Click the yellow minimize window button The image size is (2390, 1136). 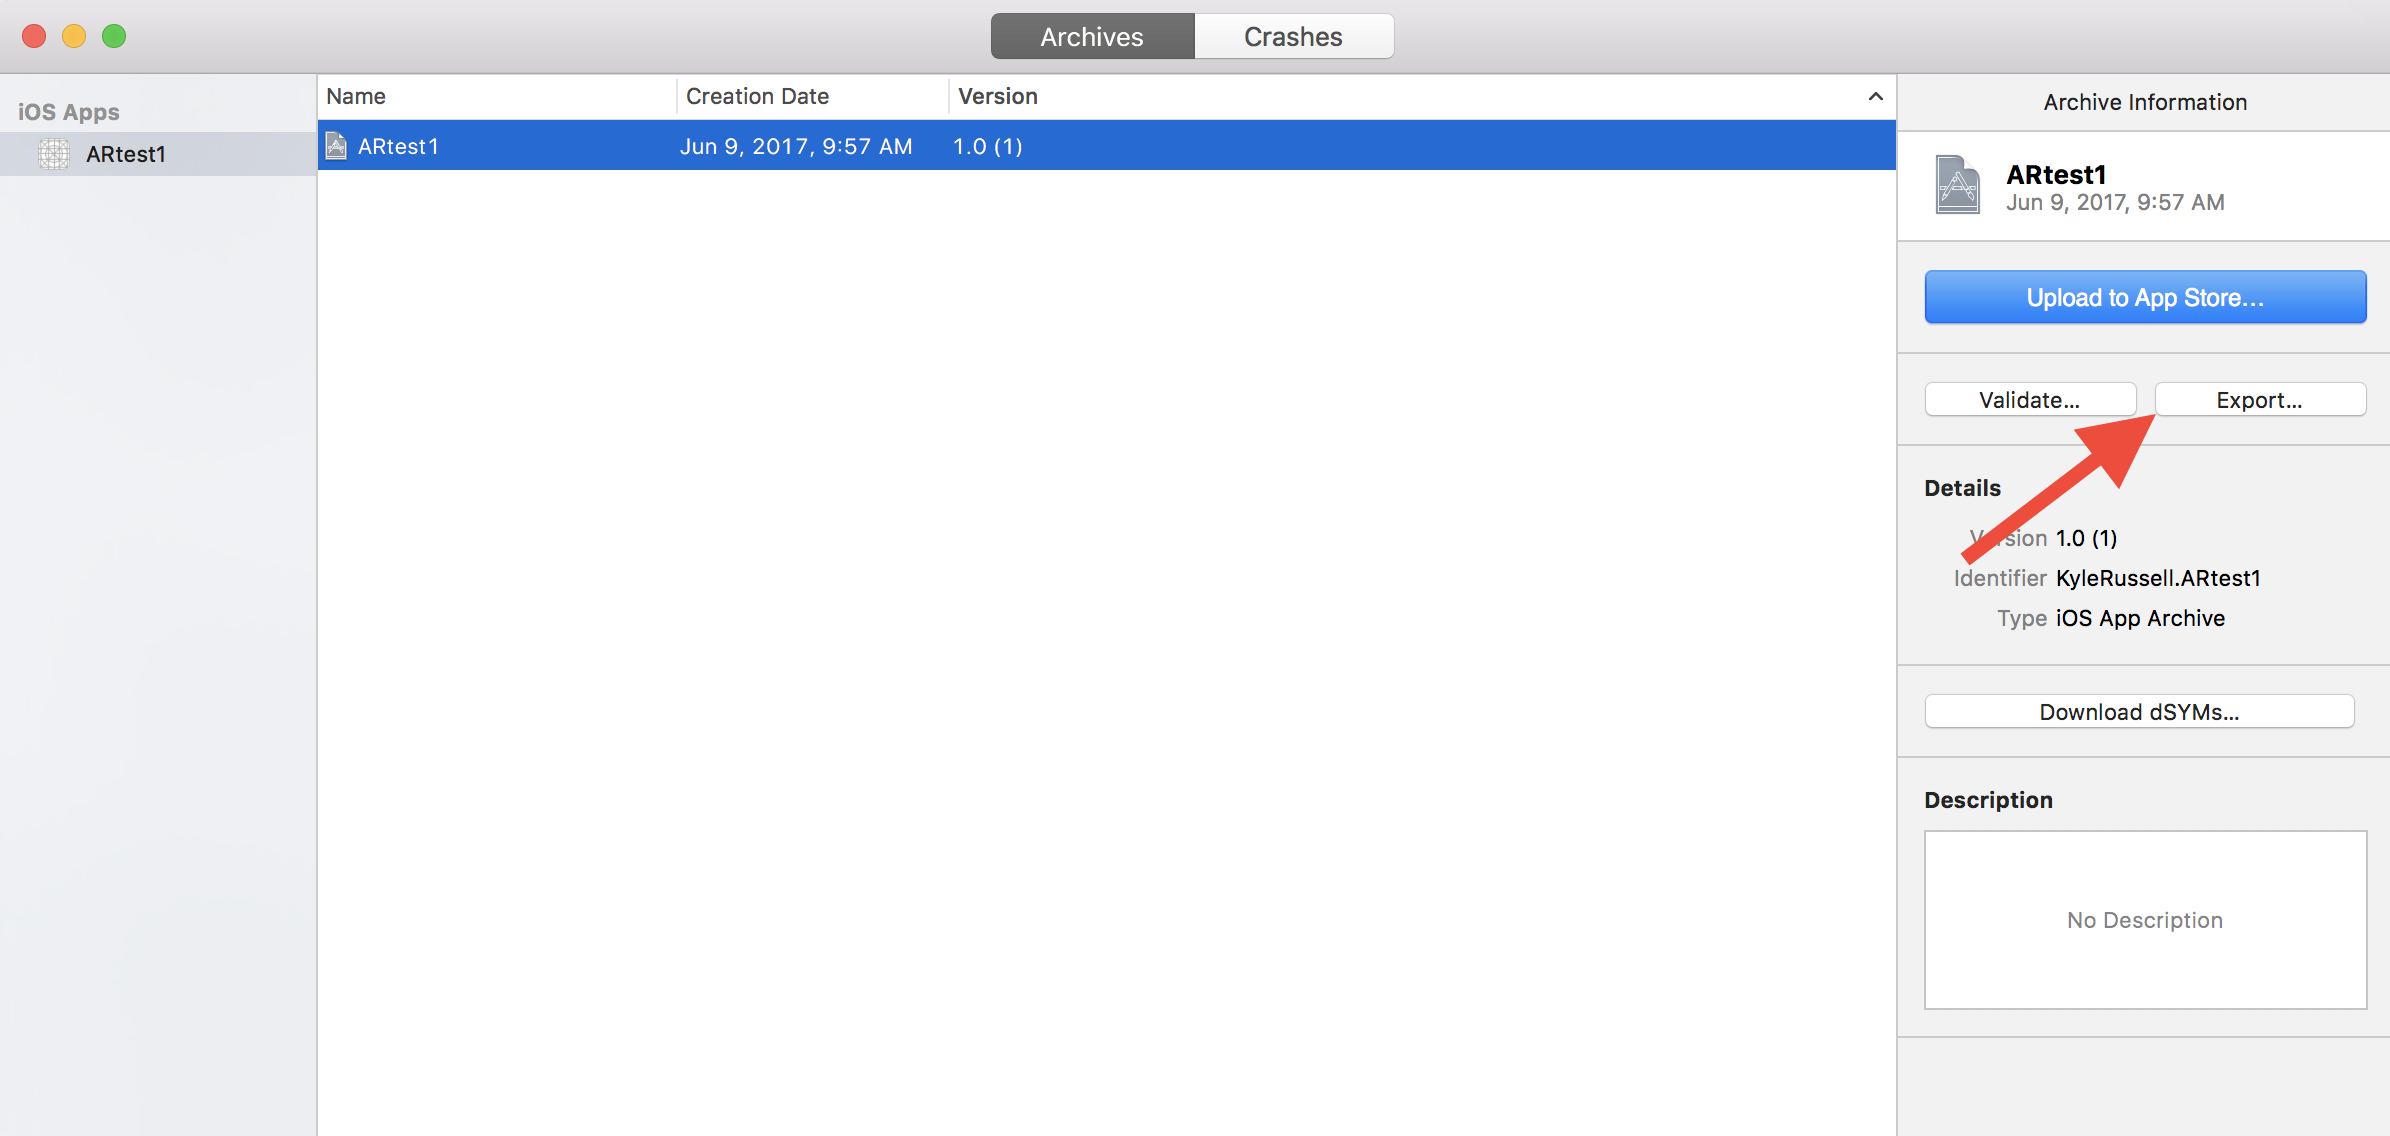coord(74,37)
